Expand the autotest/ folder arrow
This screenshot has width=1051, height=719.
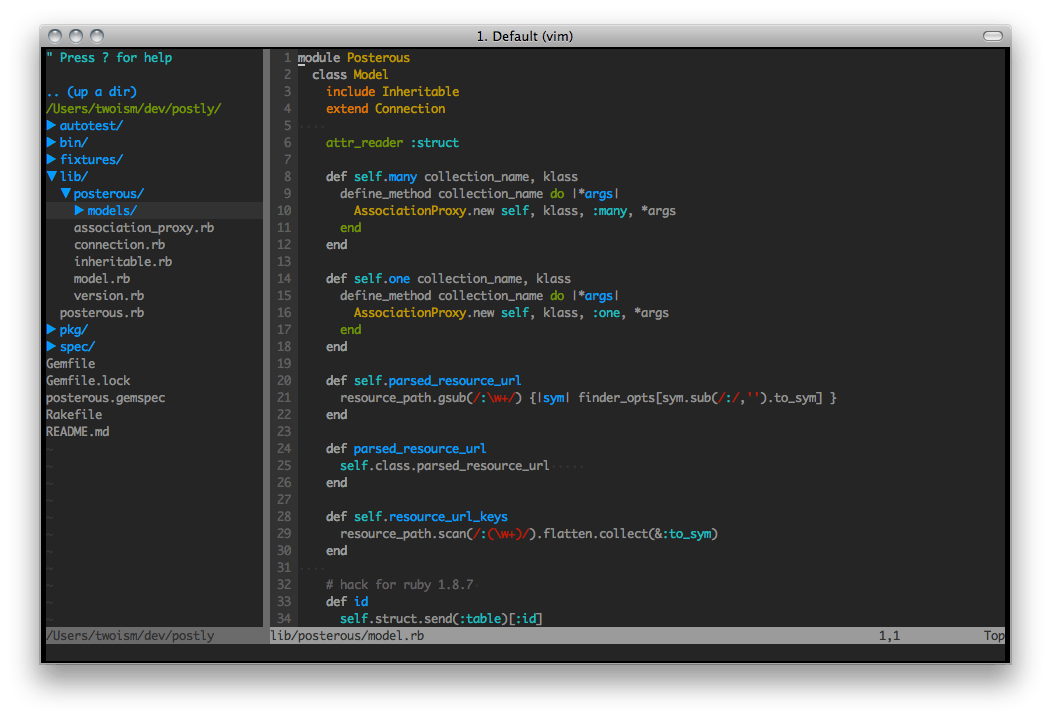point(51,125)
